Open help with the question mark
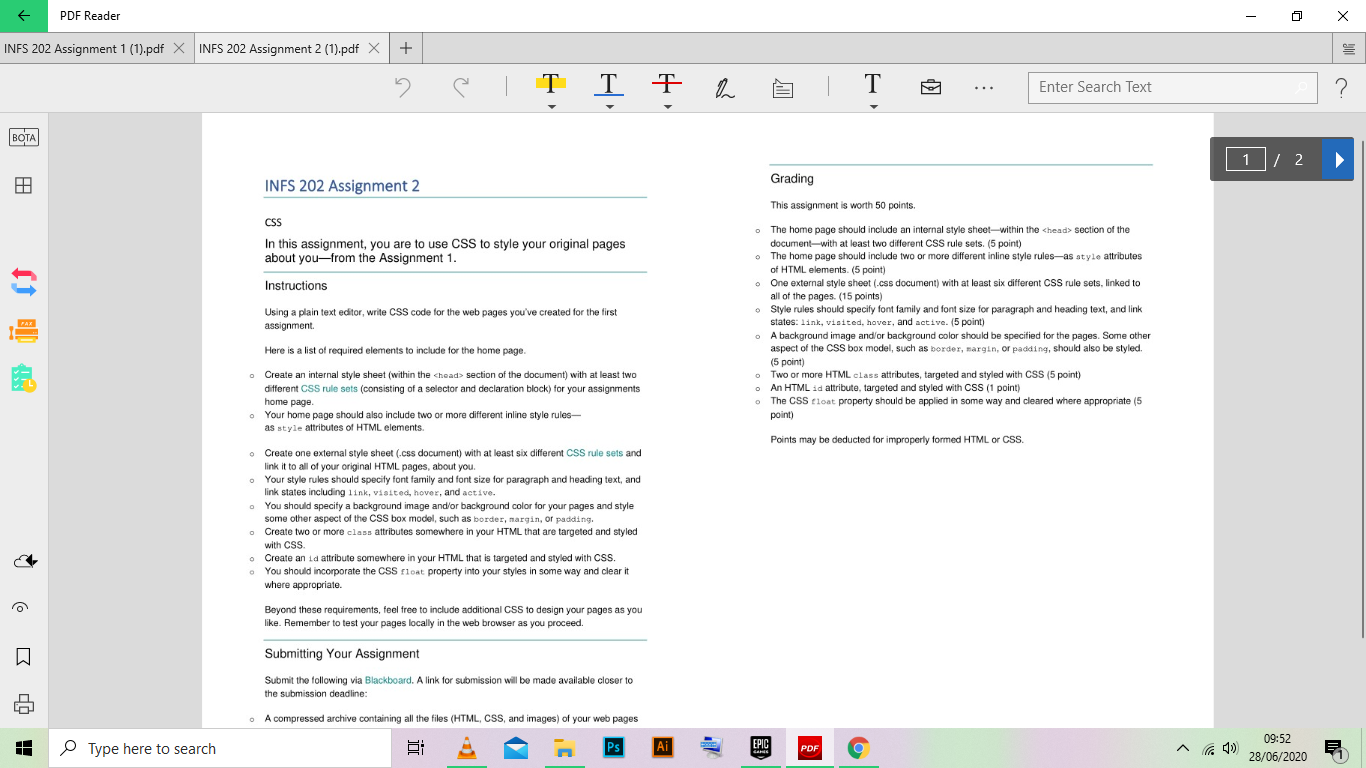This screenshot has width=1366, height=768. (x=1341, y=88)
